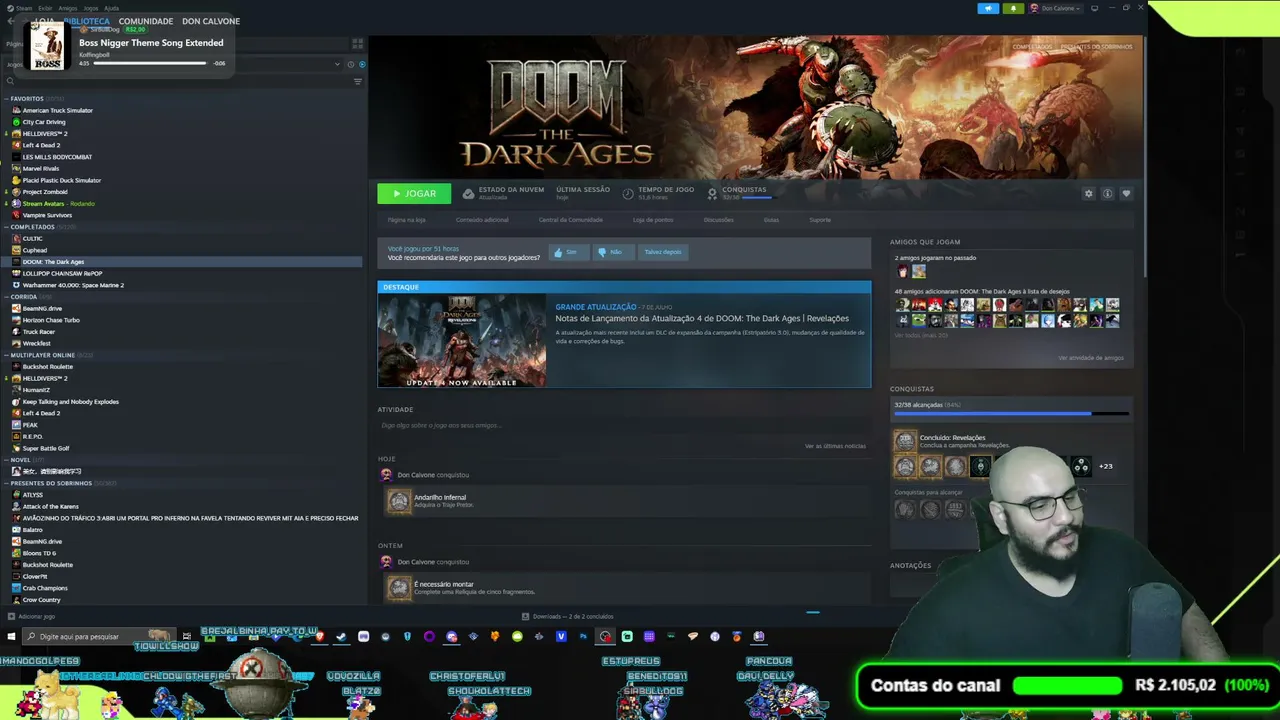Viewport: 1280px width, 720px height.
Task: Open the Andarilho Infernal achievement icon
Action: tap(399, 501)
